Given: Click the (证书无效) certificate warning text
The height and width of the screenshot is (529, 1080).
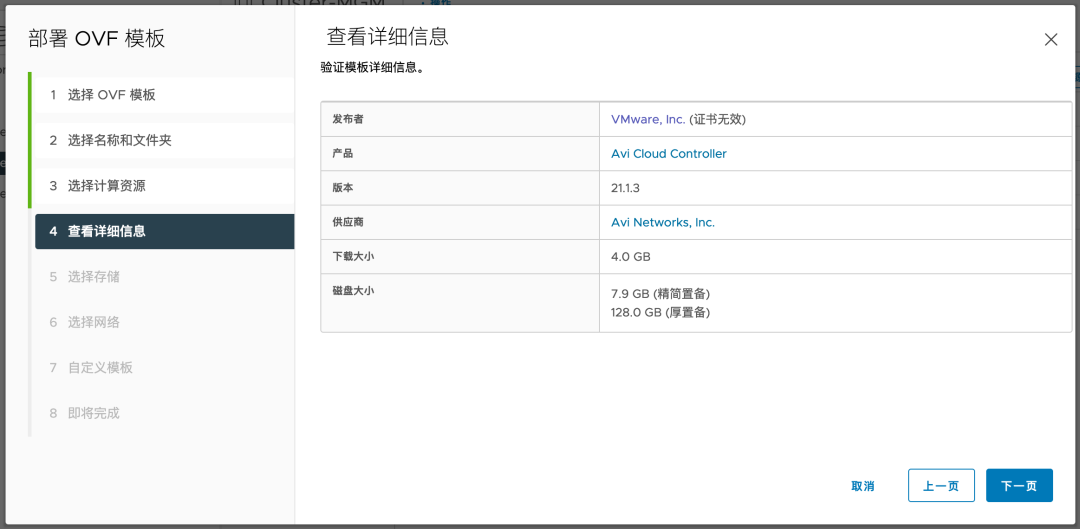Looking at the screenshot, I should point(718,119).
